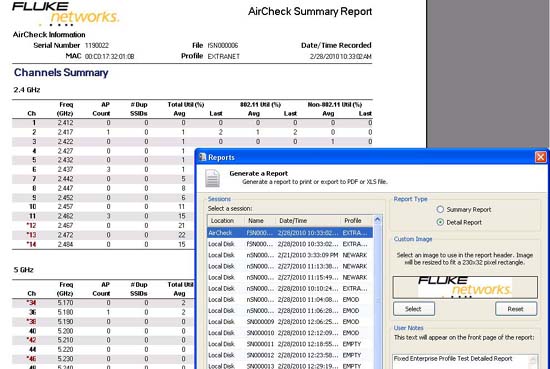Click the AirCheck Summary Report title
Screen dimensions: 550x369
tap(310, 12)
